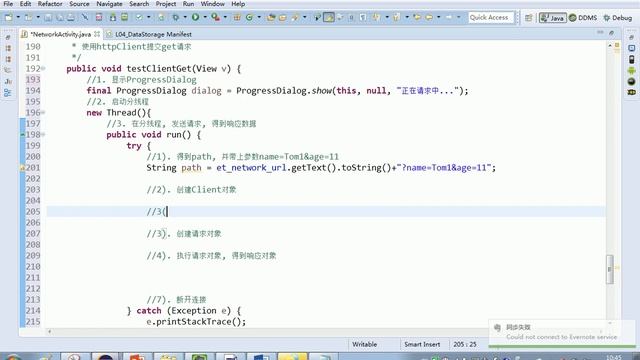Click the New file toolbar icon
The width and height of the screenshot is (640, 360).
click(9, 17)
